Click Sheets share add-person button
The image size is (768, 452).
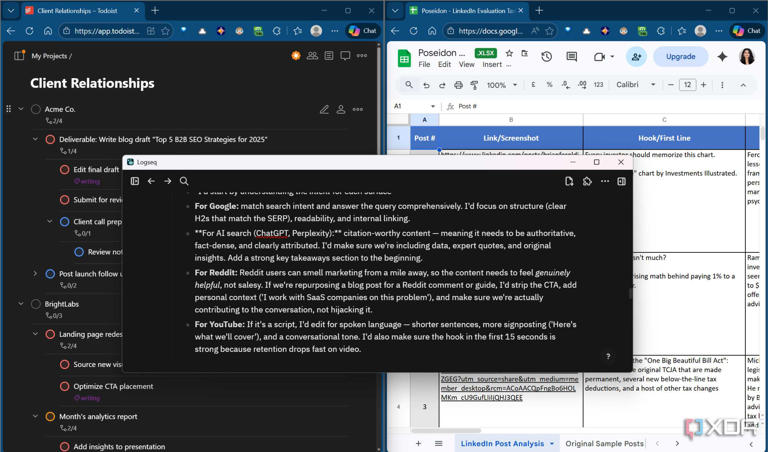636,57
